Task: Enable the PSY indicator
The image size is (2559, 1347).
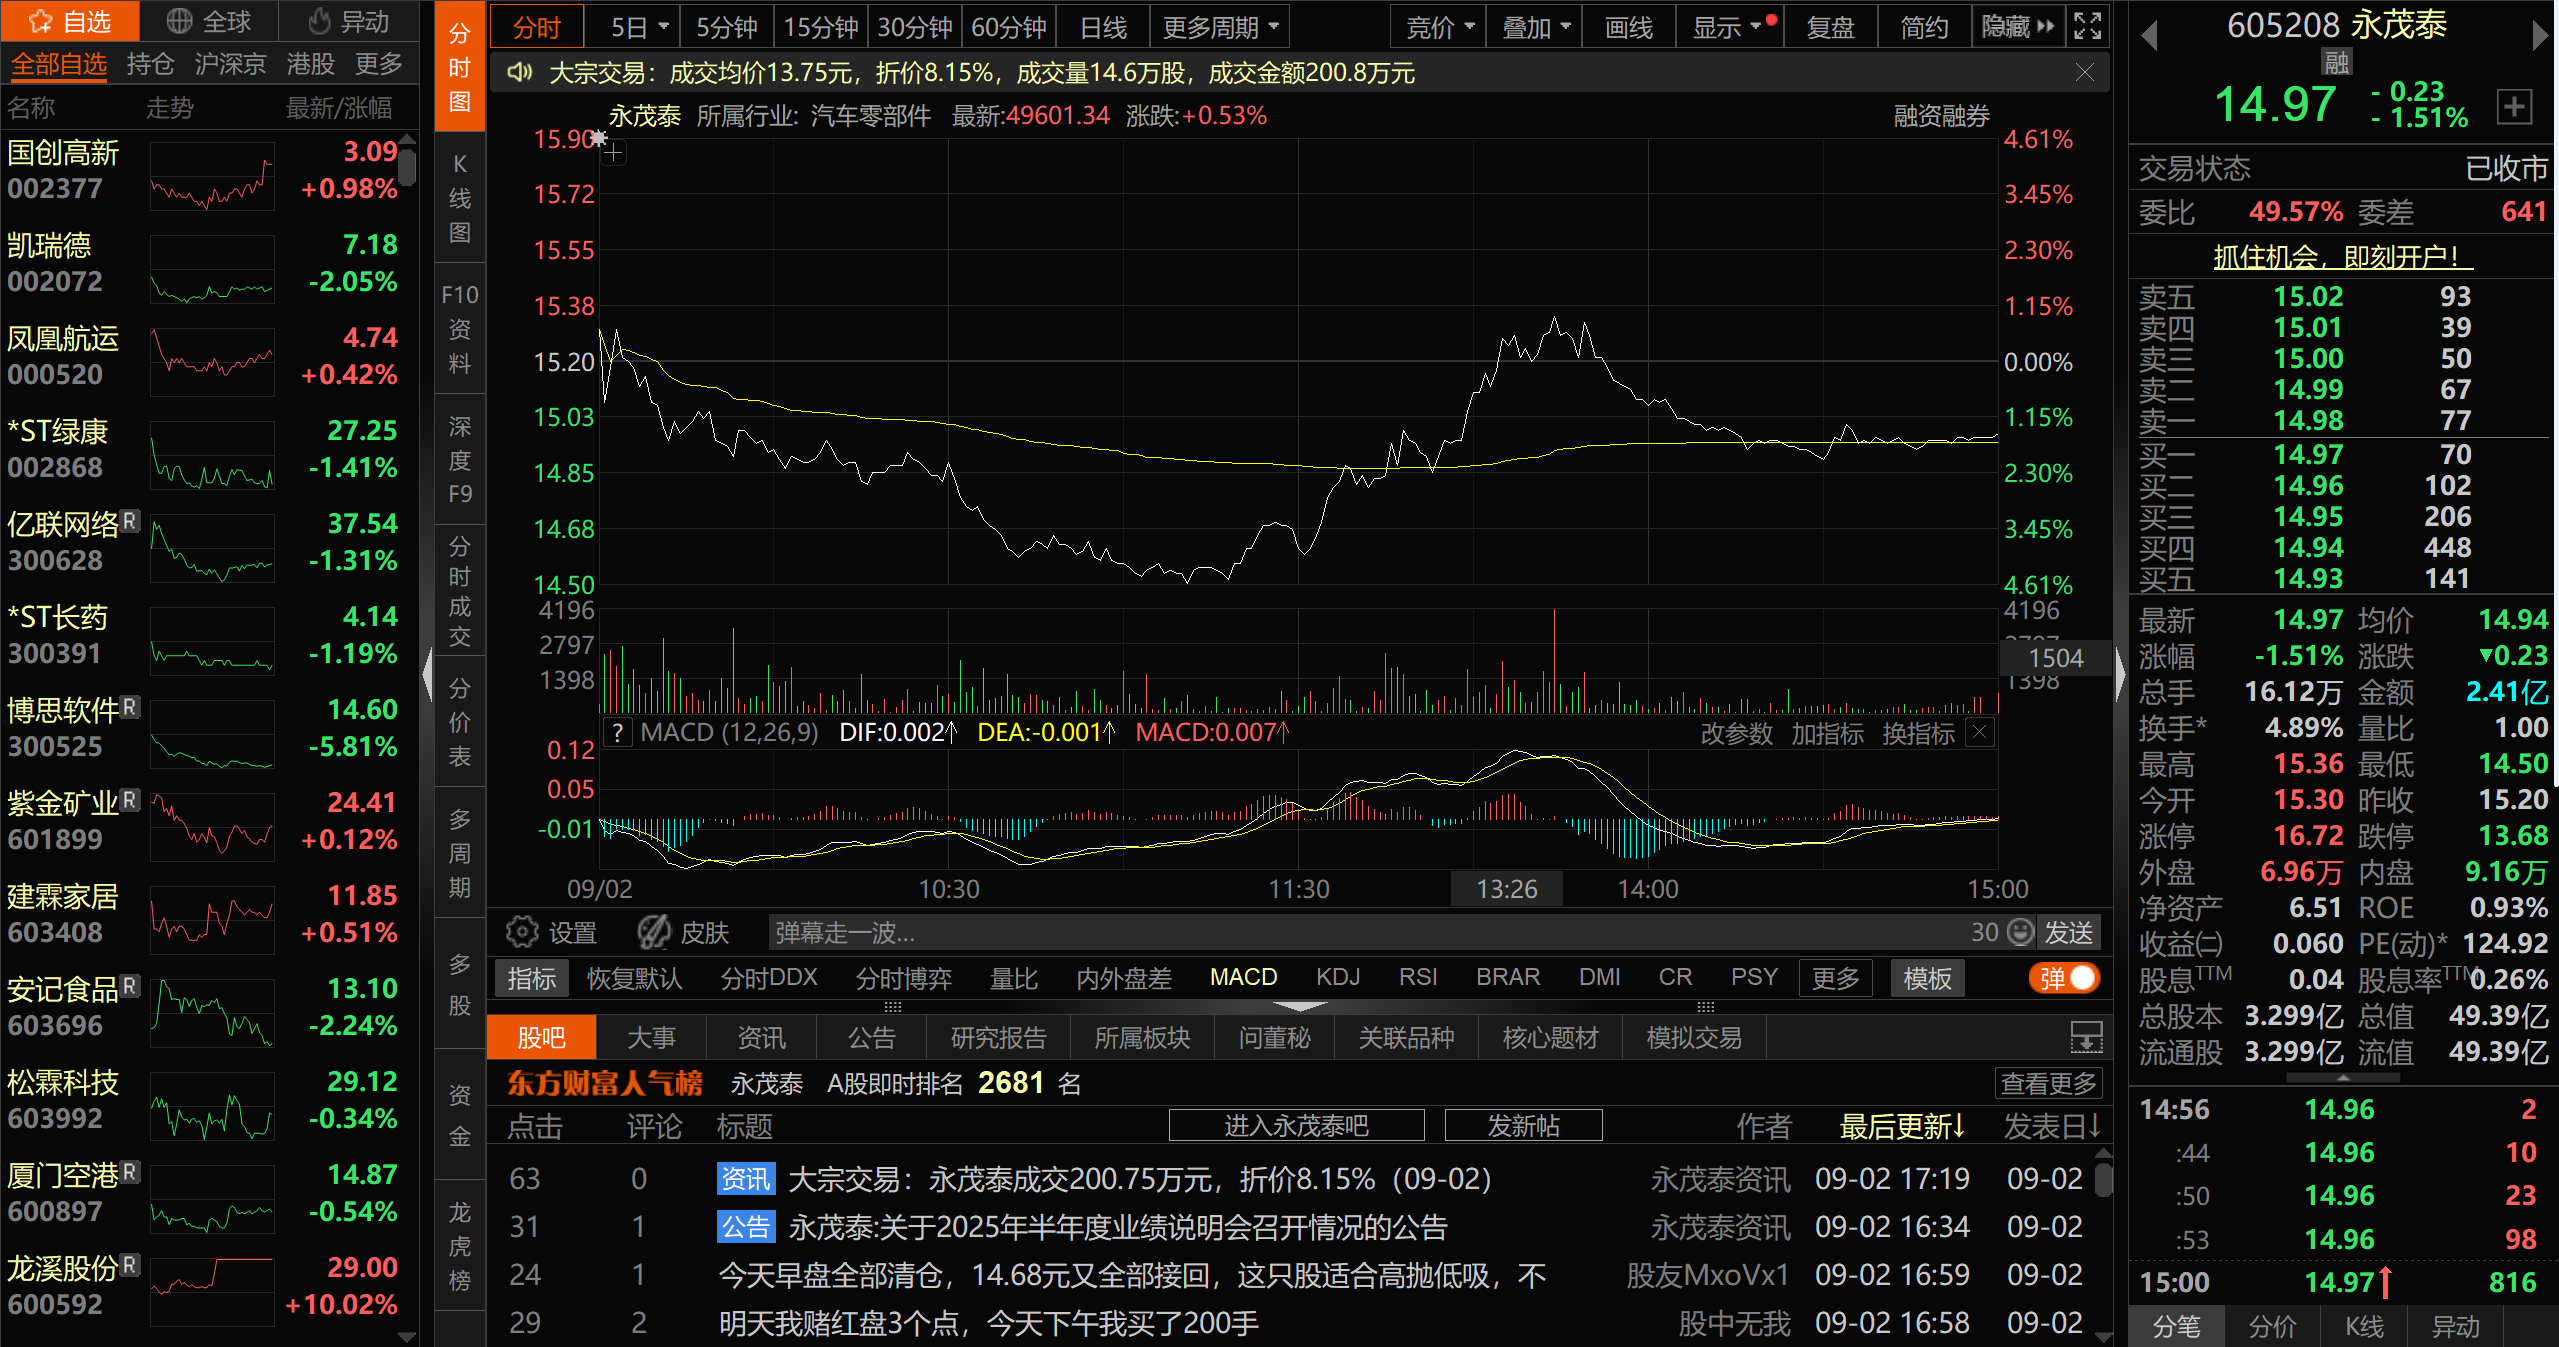Action: pos(1754,977)
